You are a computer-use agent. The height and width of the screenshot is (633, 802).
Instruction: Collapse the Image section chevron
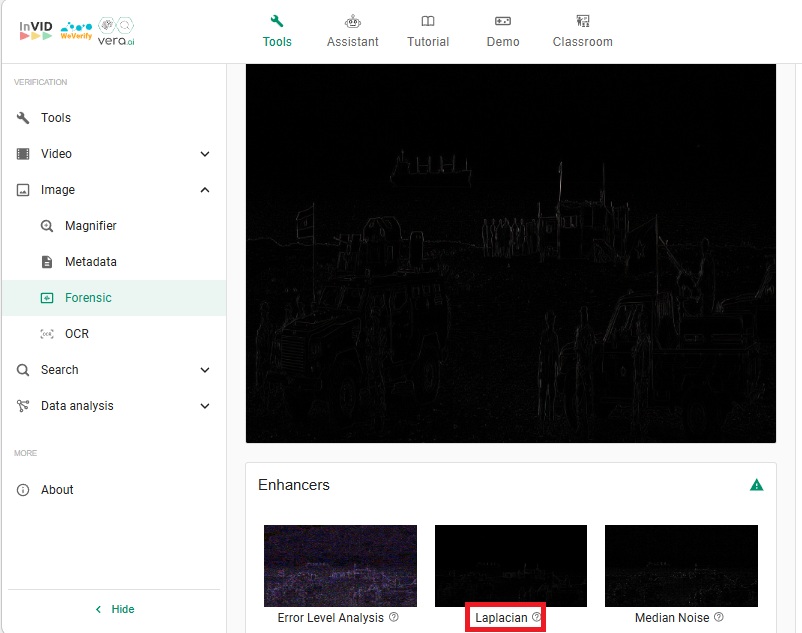click(x=205, y=190)
